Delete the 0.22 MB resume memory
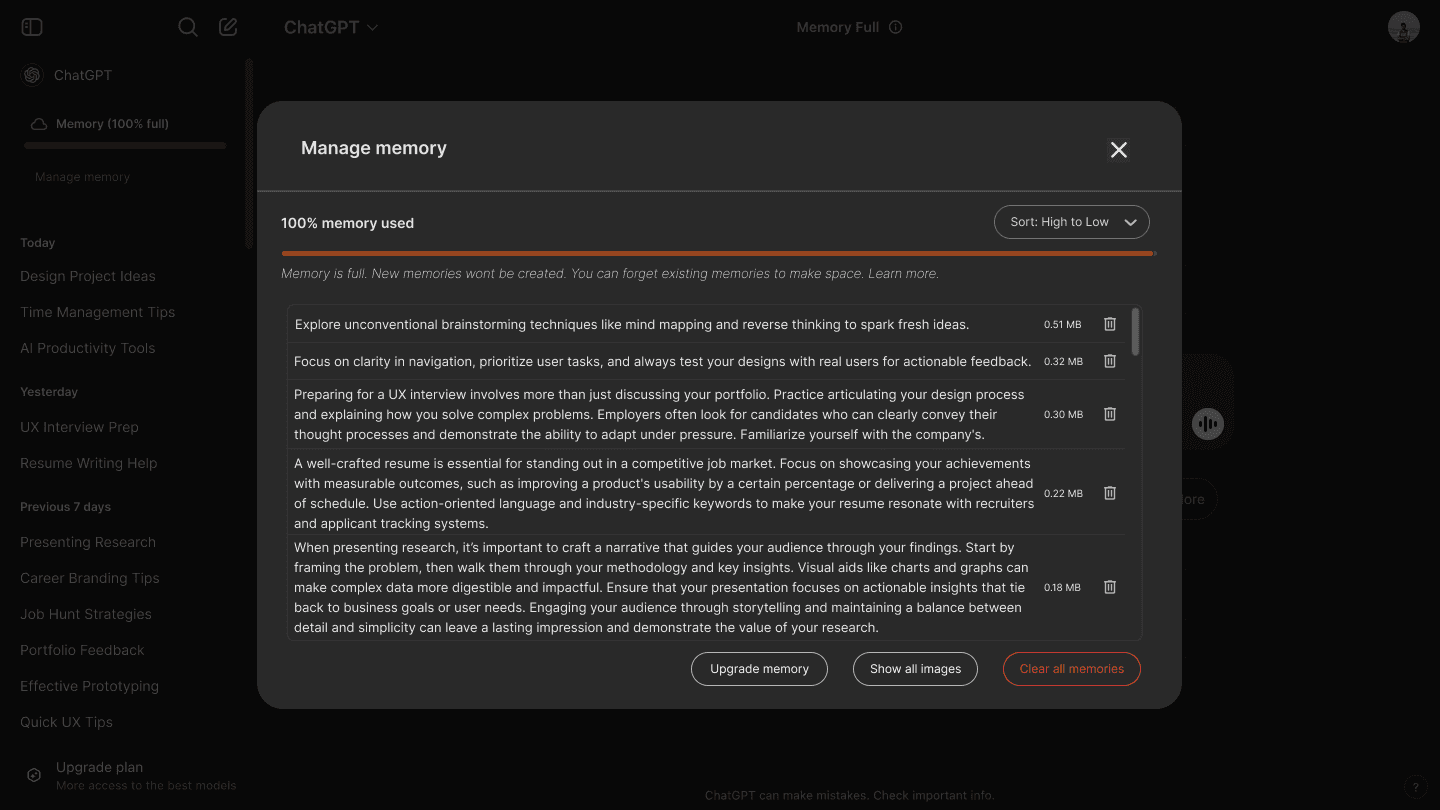Image resolution: width=1440 pixels, height=810 pixels. pos(1110,493)
